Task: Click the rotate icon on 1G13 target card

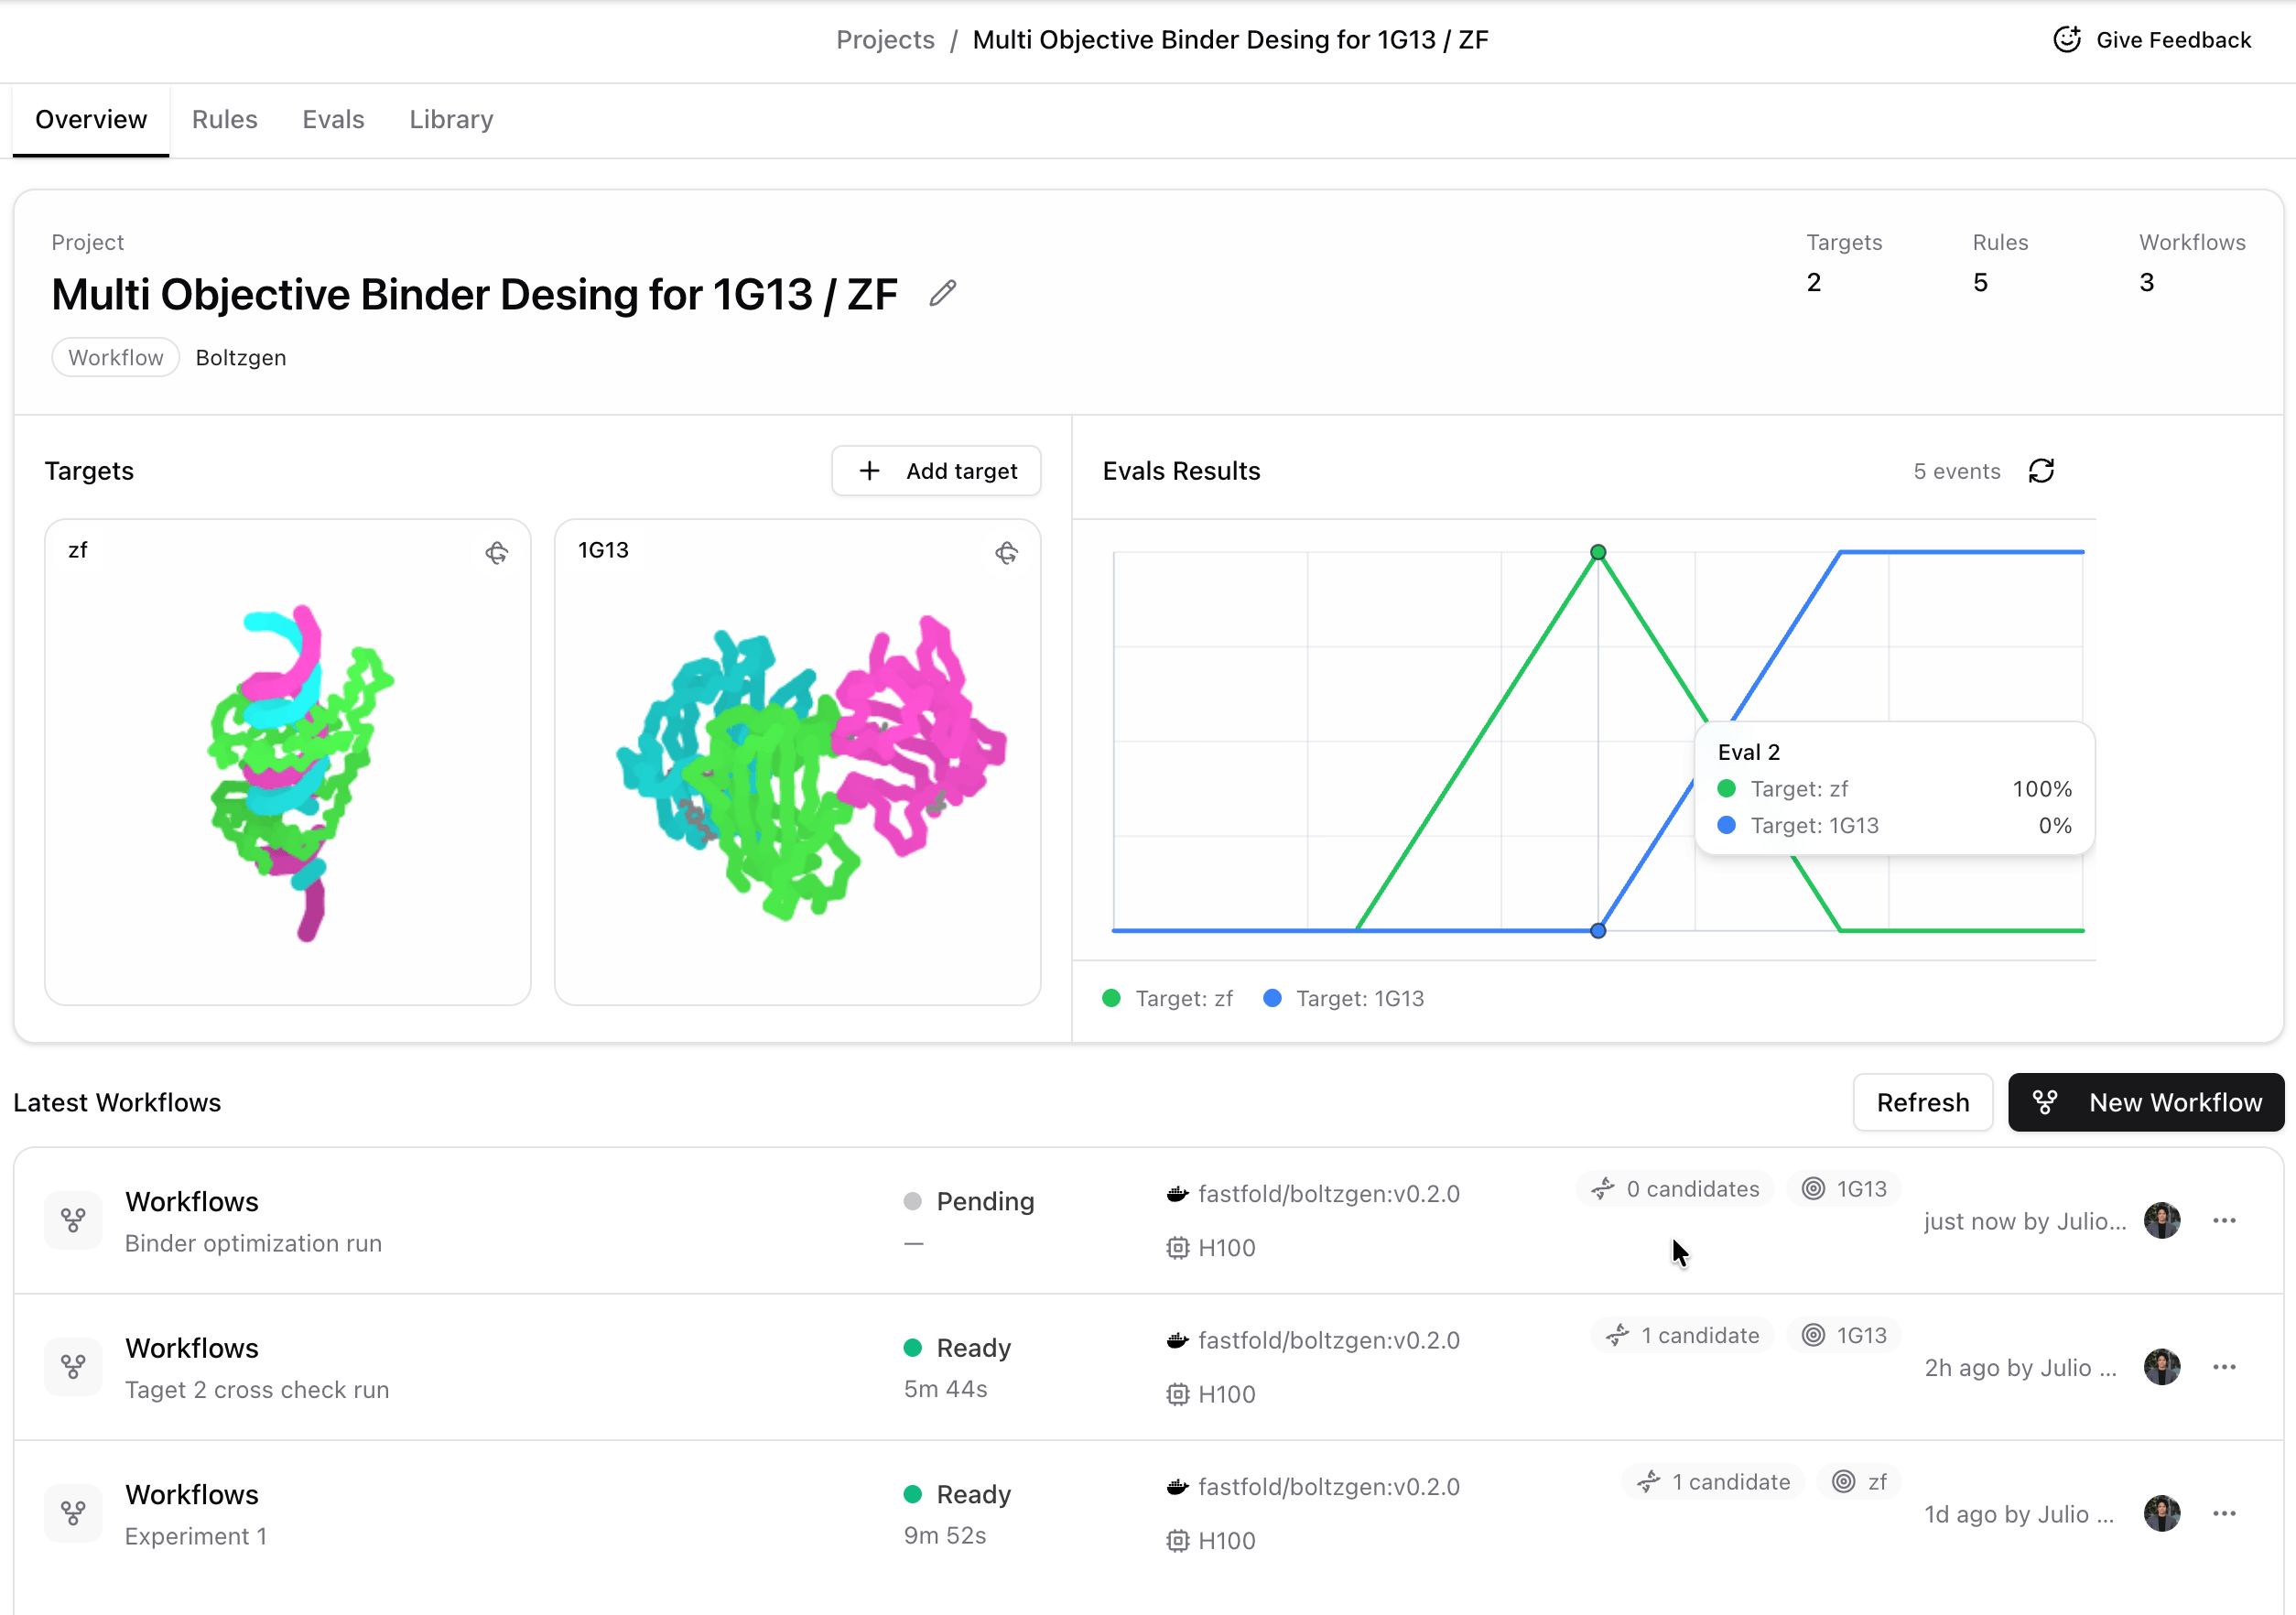Action: click(1006, 553)
